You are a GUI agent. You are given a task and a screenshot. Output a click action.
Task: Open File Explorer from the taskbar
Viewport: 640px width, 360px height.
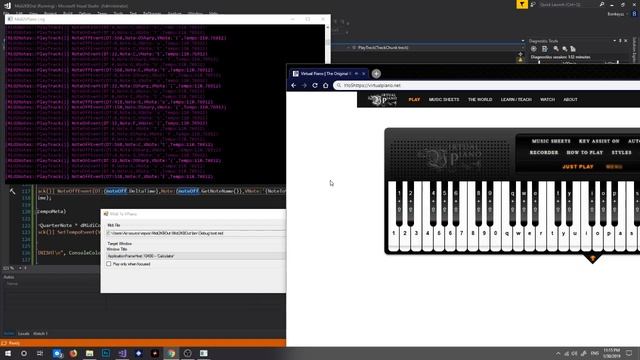(x=89, y=353)
